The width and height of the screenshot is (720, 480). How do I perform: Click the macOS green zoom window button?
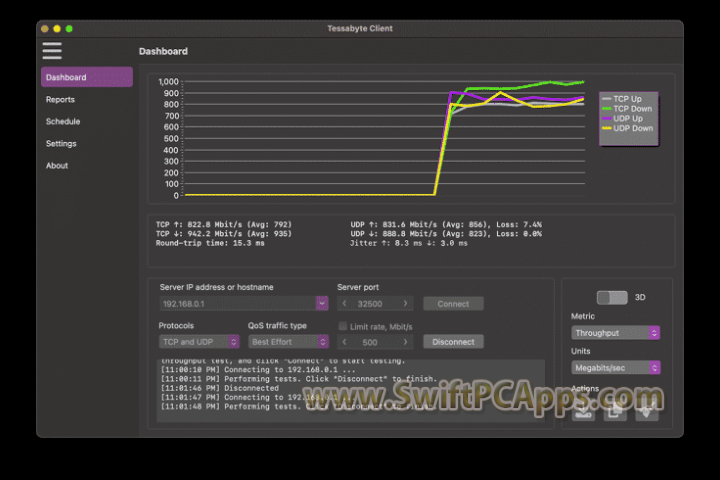69,28
